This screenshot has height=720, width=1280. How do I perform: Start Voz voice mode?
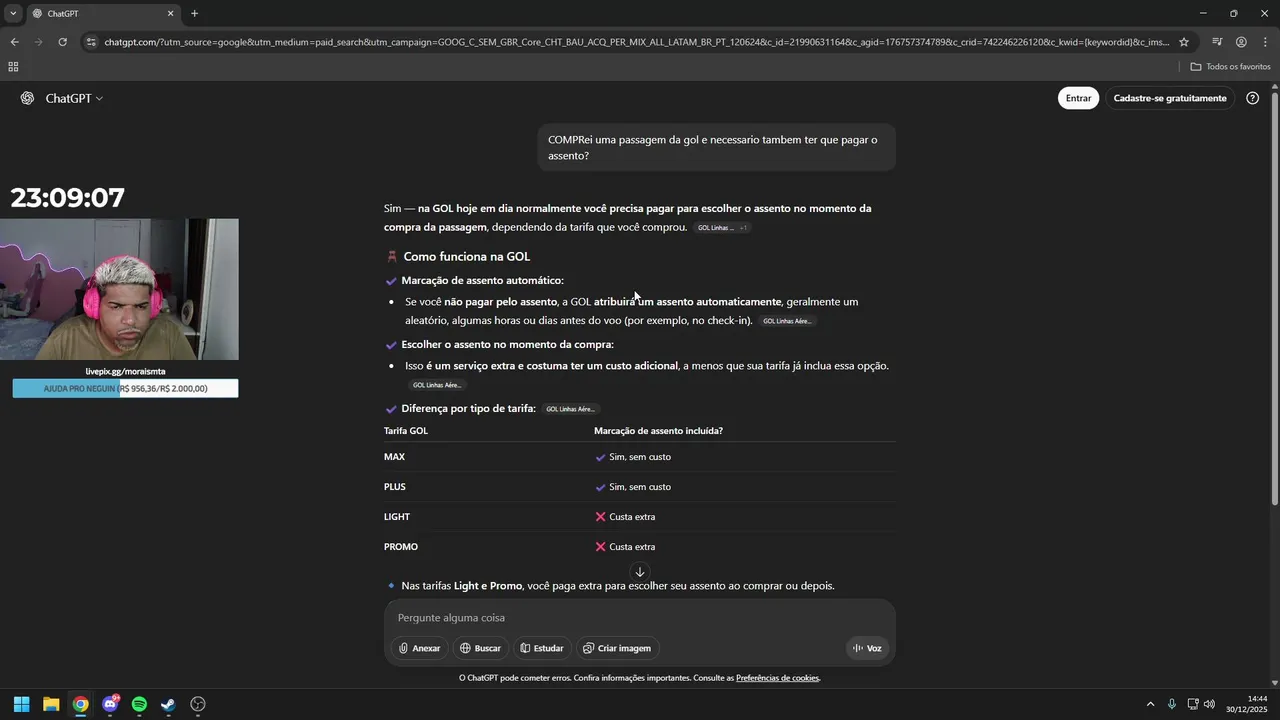click(x=867, y=648)
